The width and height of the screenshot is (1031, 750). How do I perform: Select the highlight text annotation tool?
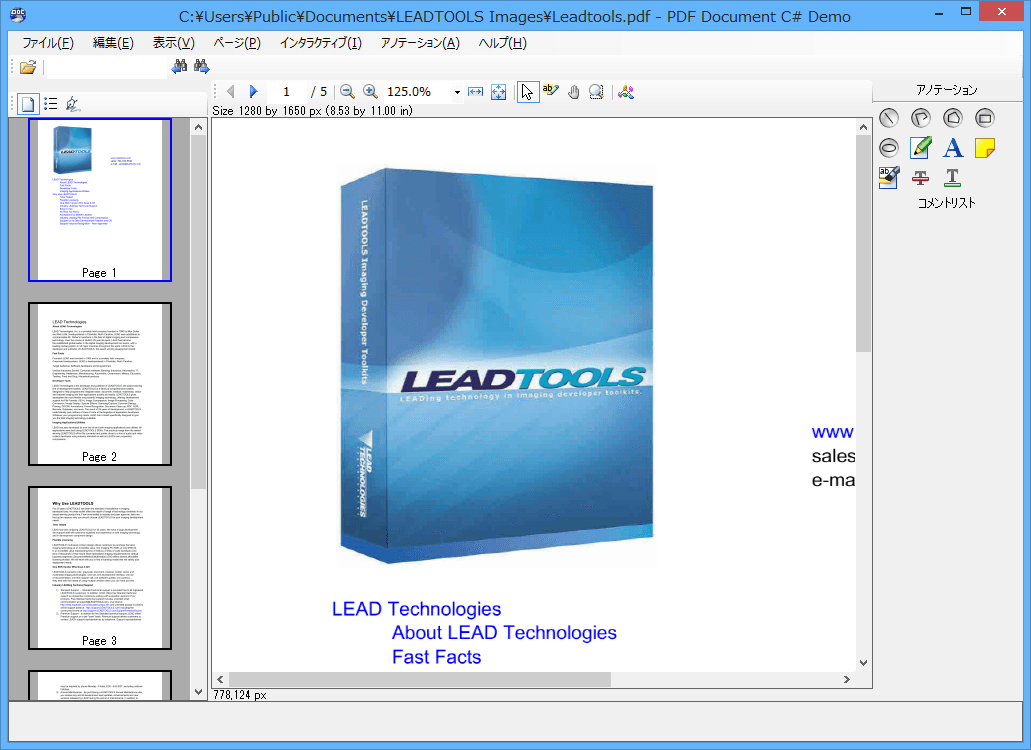(x=888, y=177)
